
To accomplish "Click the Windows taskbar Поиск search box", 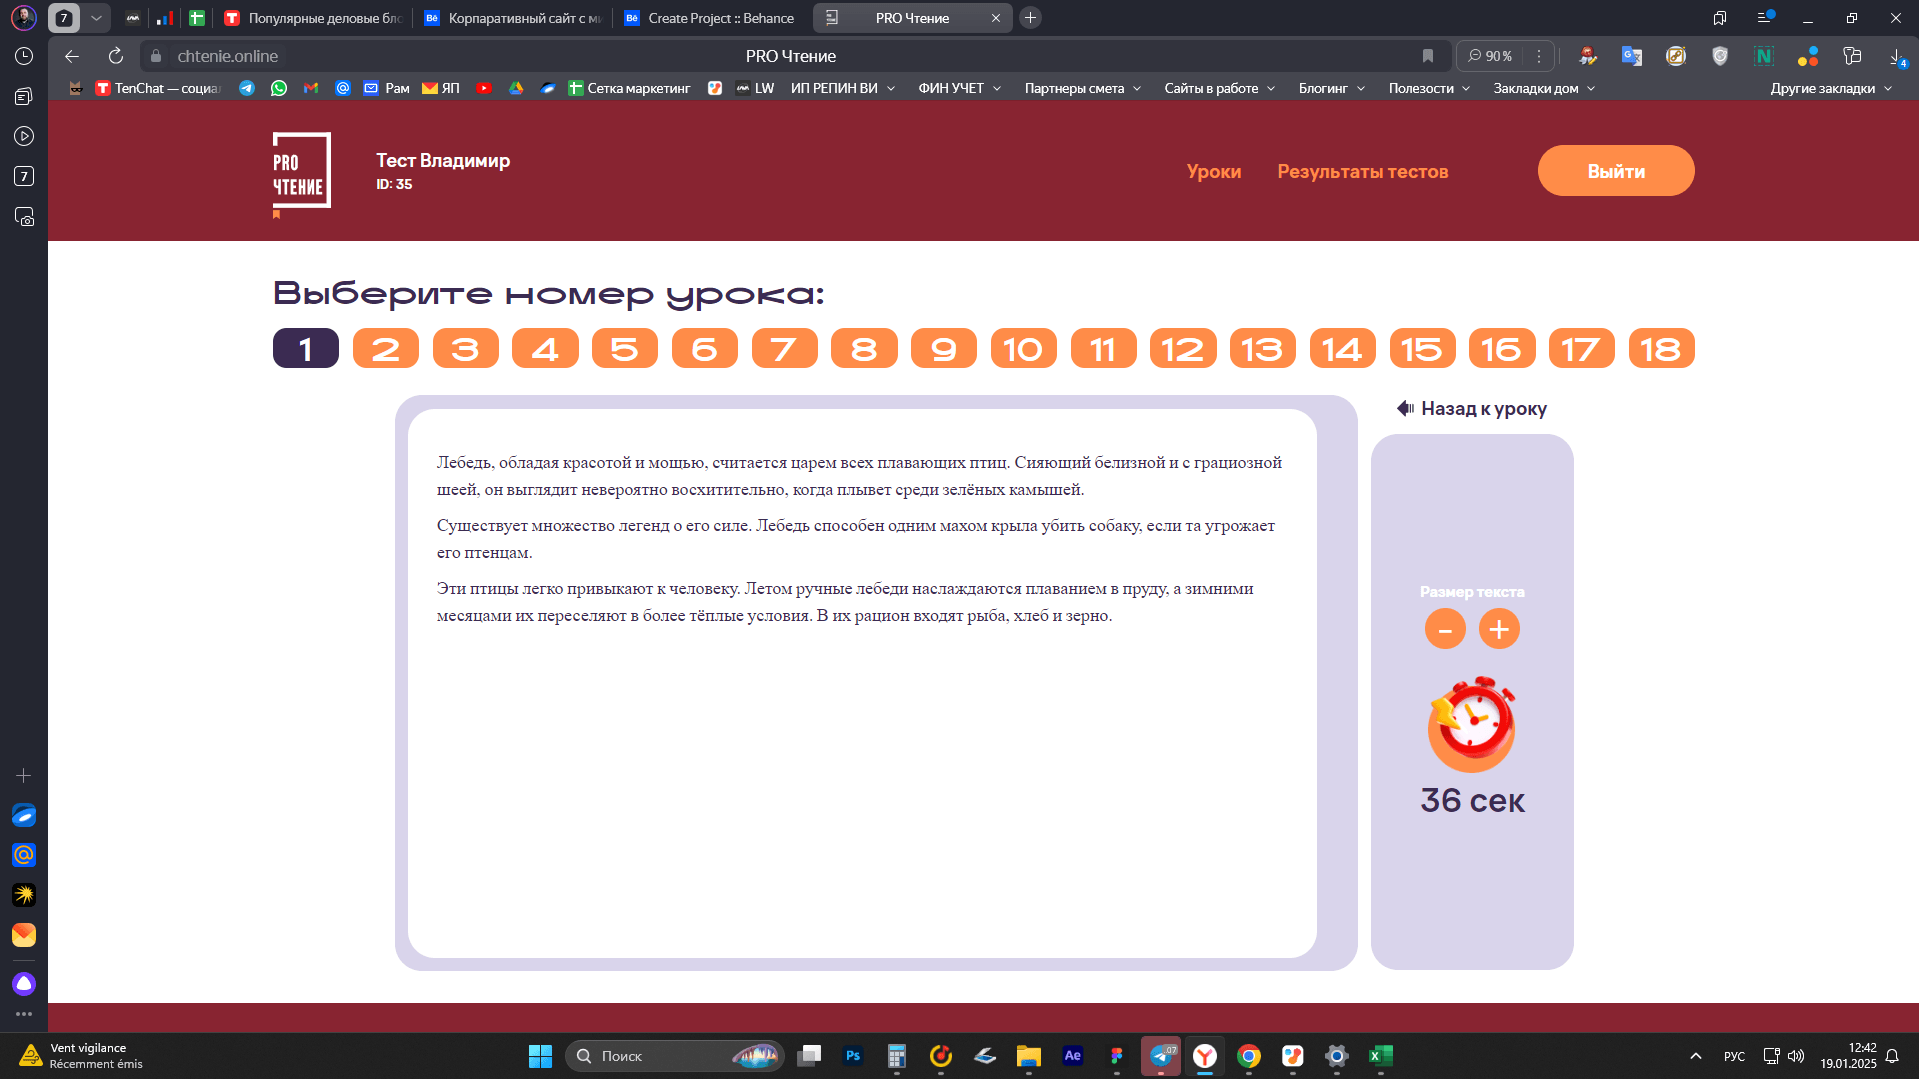I will tap(675, 1056).
